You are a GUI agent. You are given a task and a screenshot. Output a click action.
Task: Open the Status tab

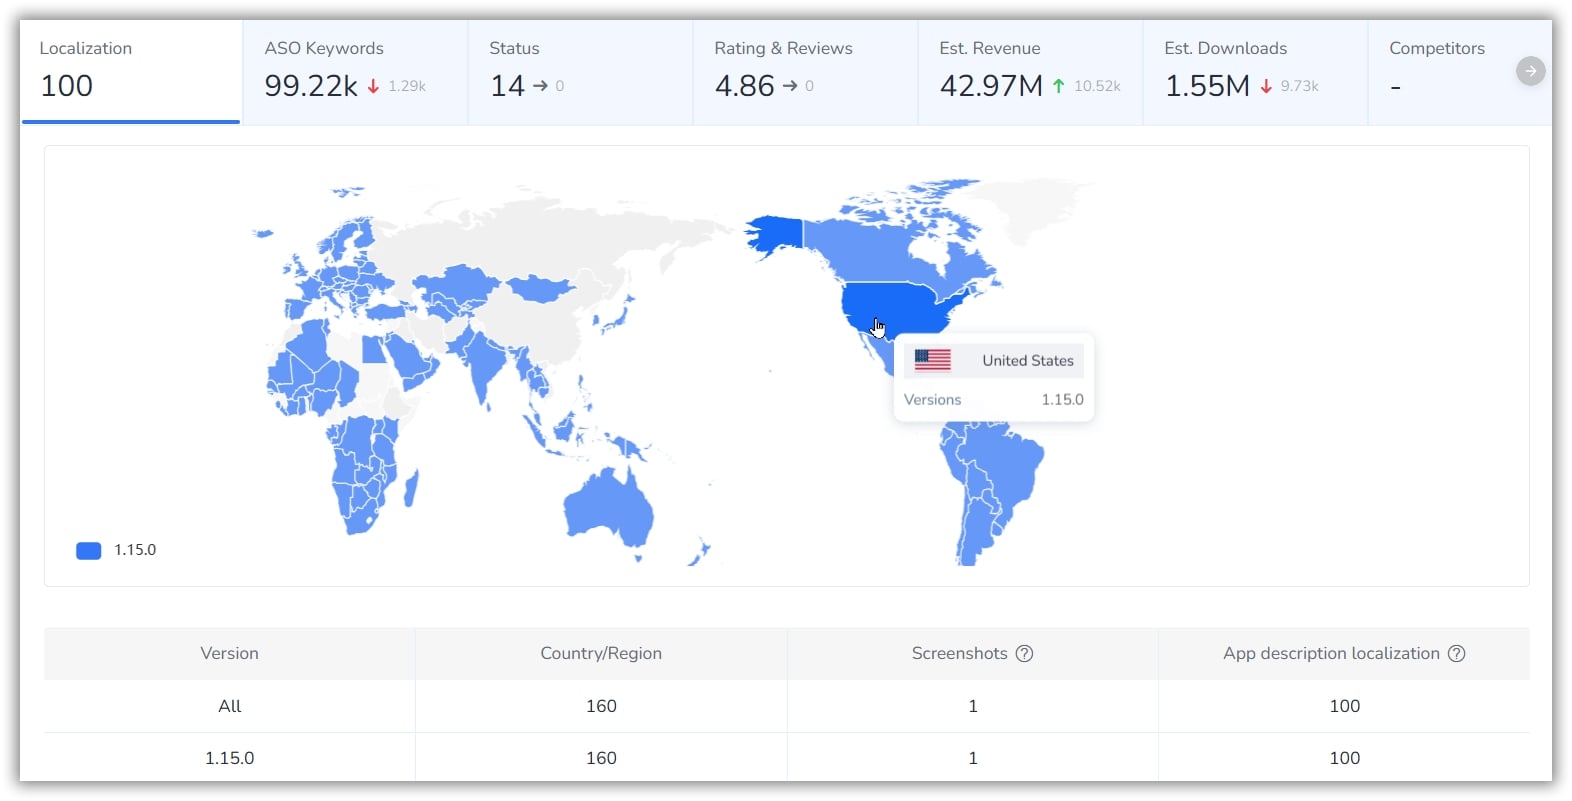(x=580, y=72)
